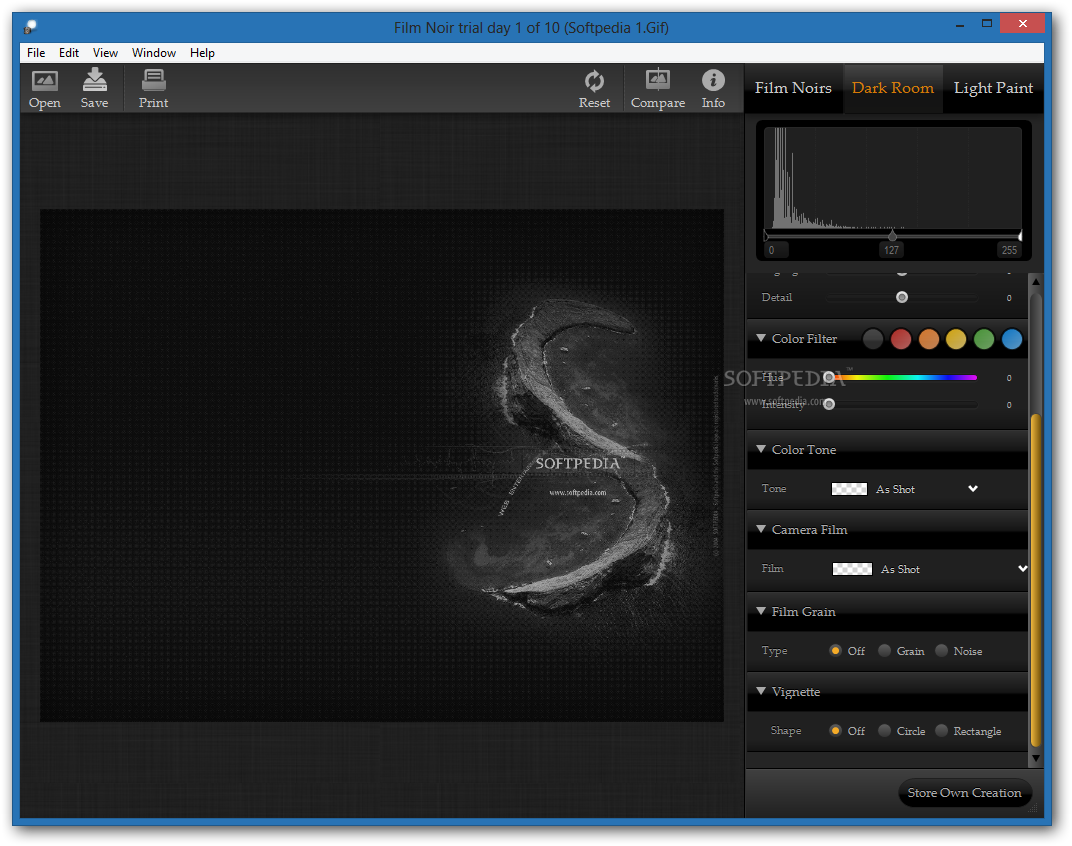Select the red color filter
This screenshot has width=1072, height=846.
[900, 339]
